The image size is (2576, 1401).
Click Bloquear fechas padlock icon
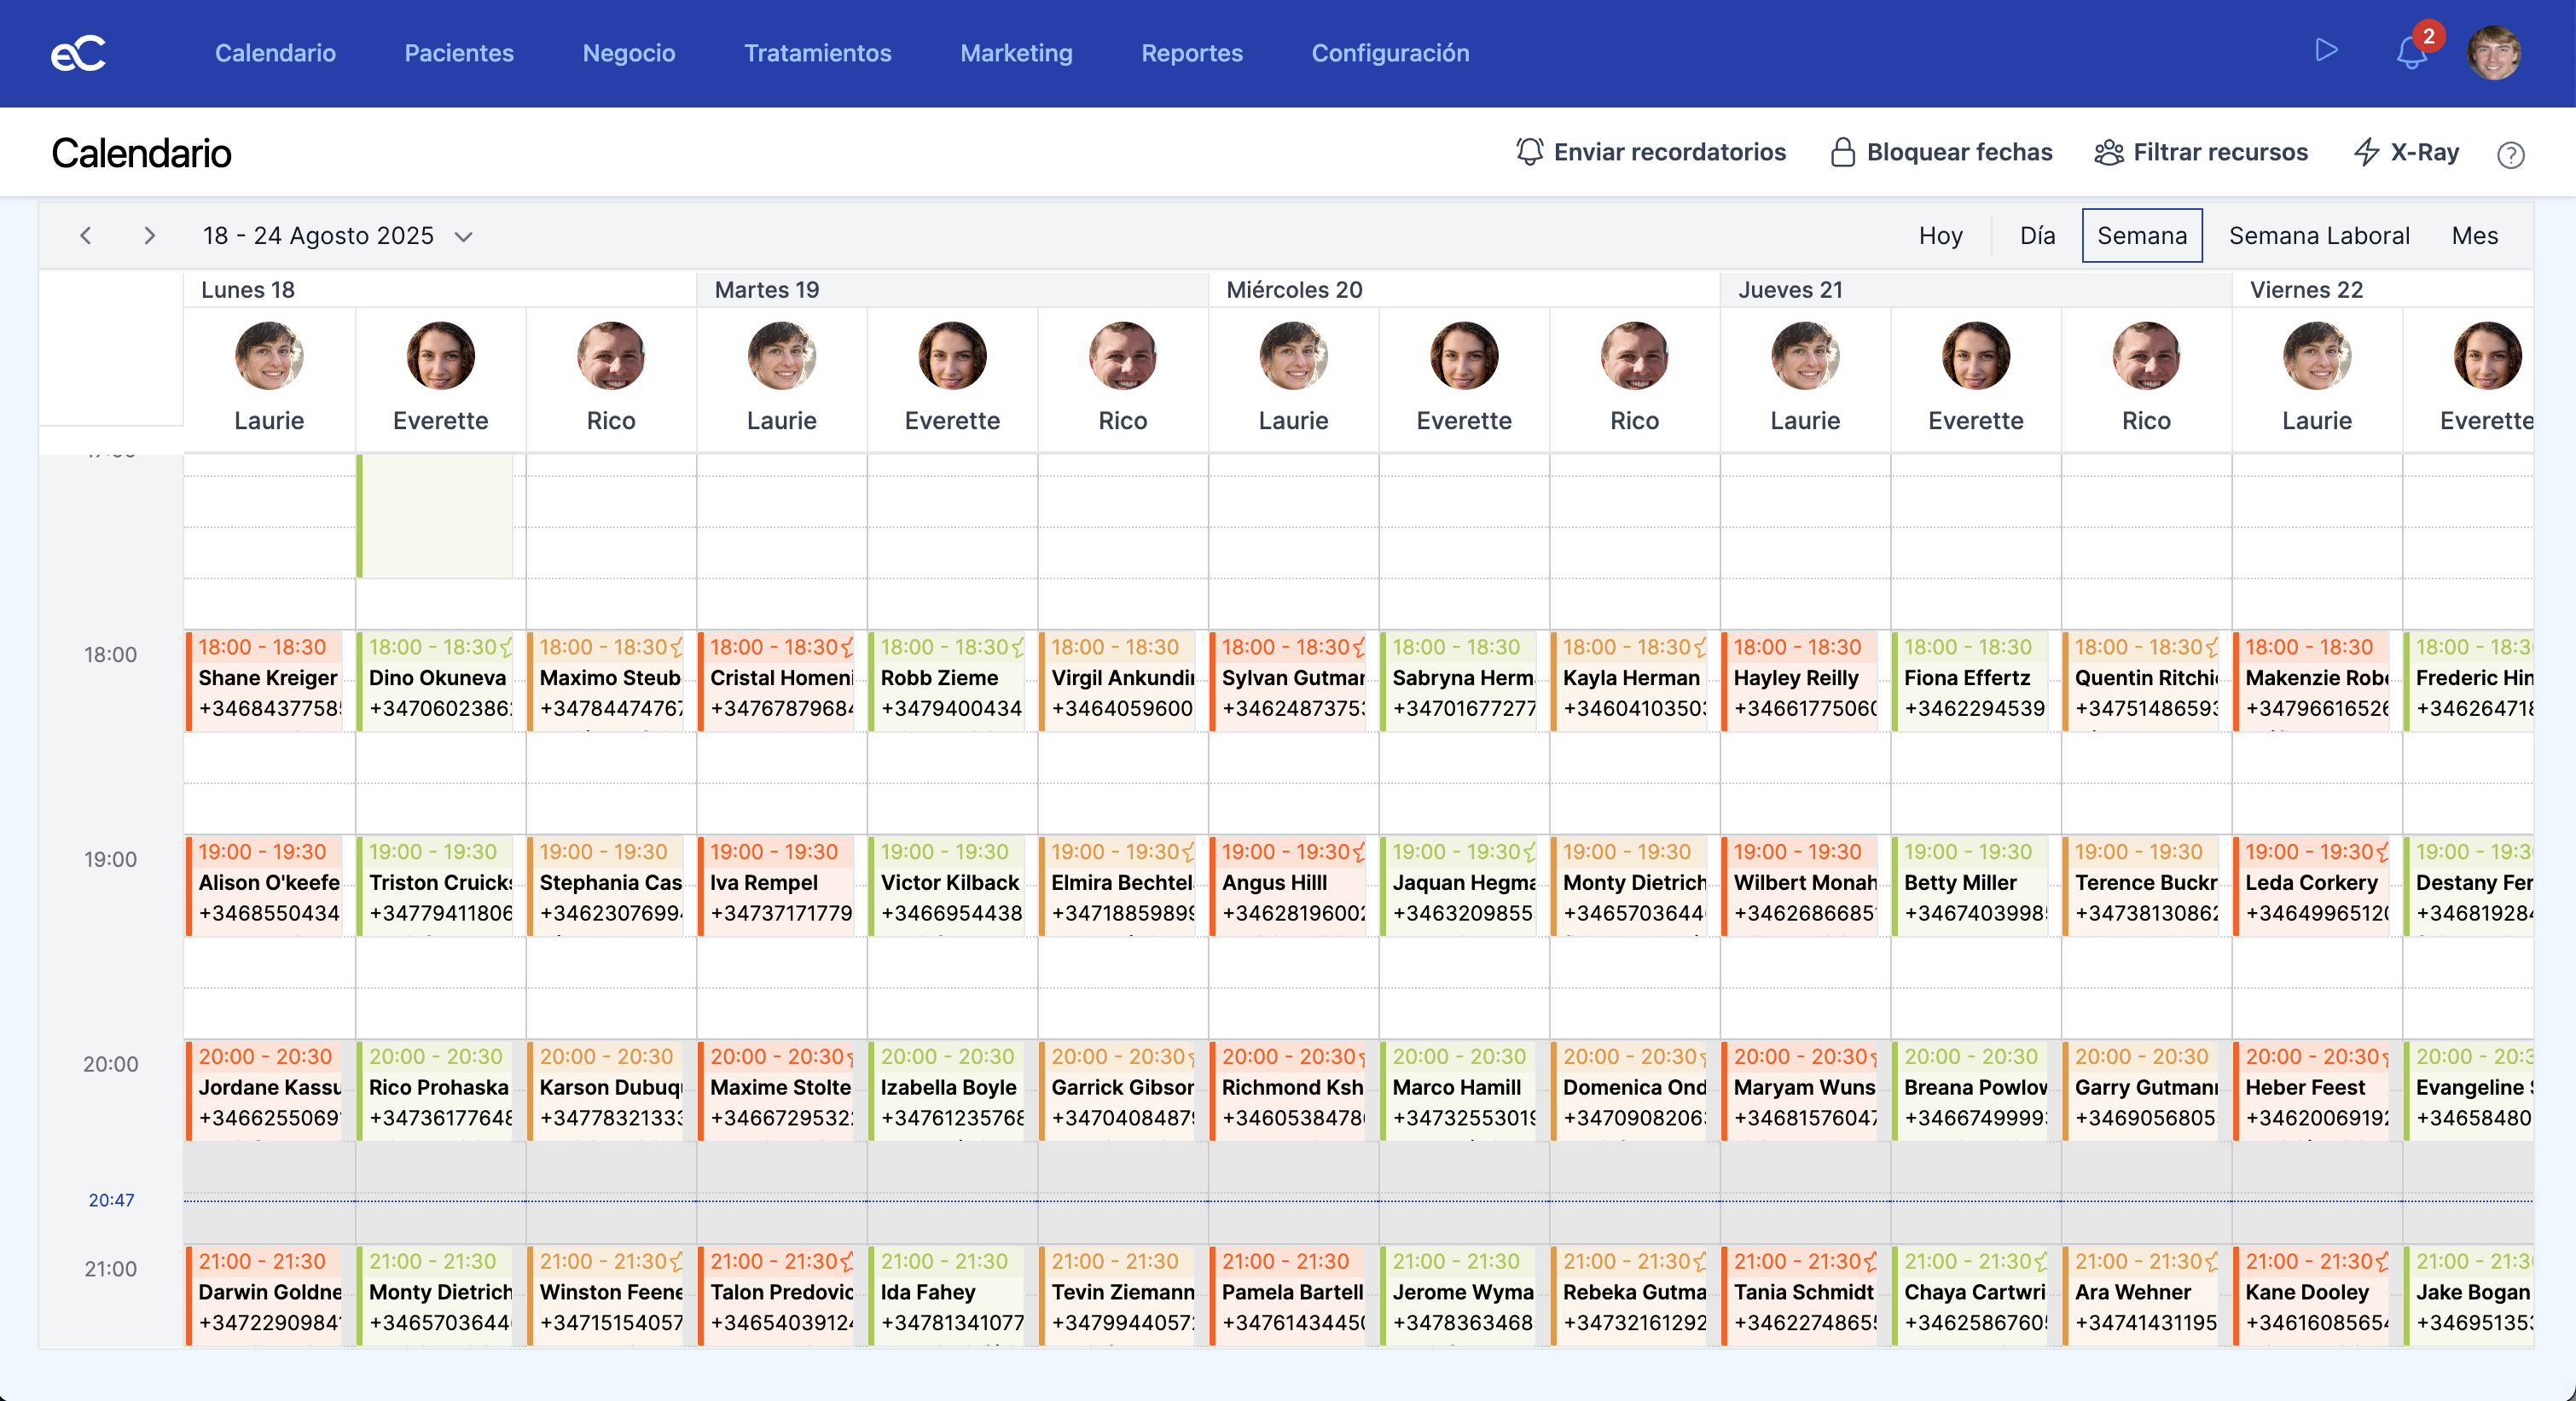click(x=1842, y=152)
